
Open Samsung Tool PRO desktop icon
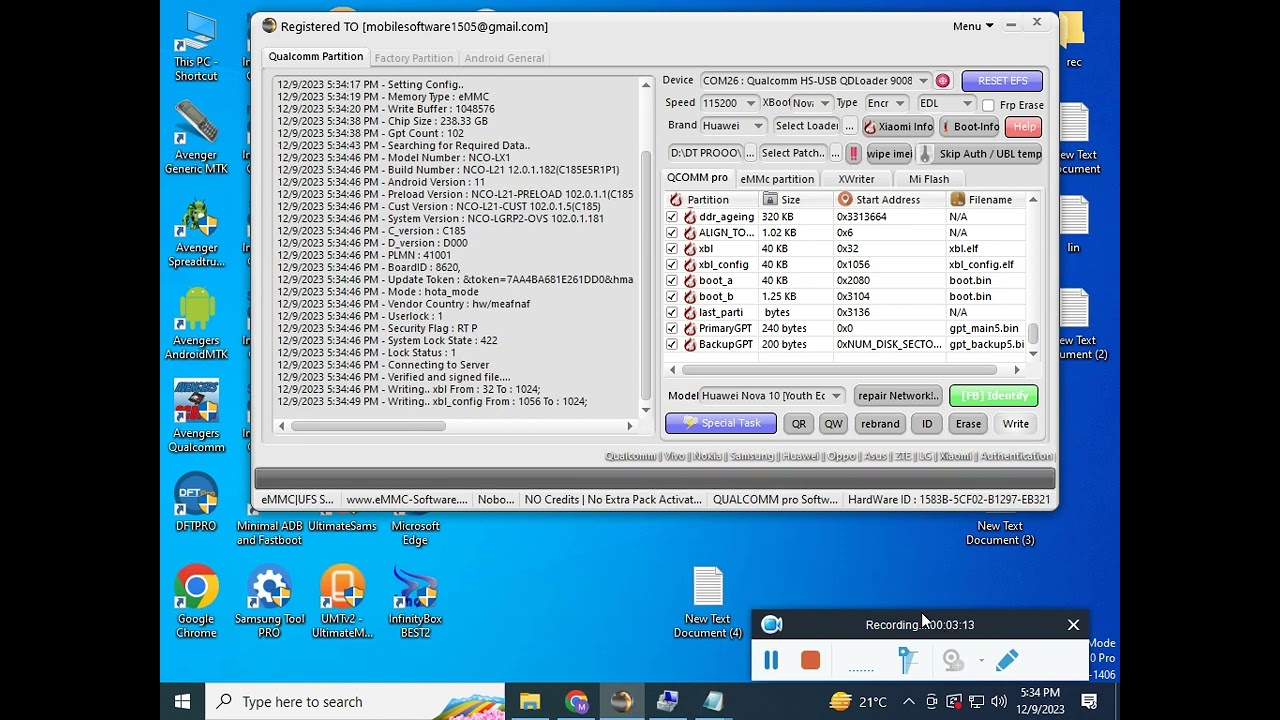(x=269, y=602)
